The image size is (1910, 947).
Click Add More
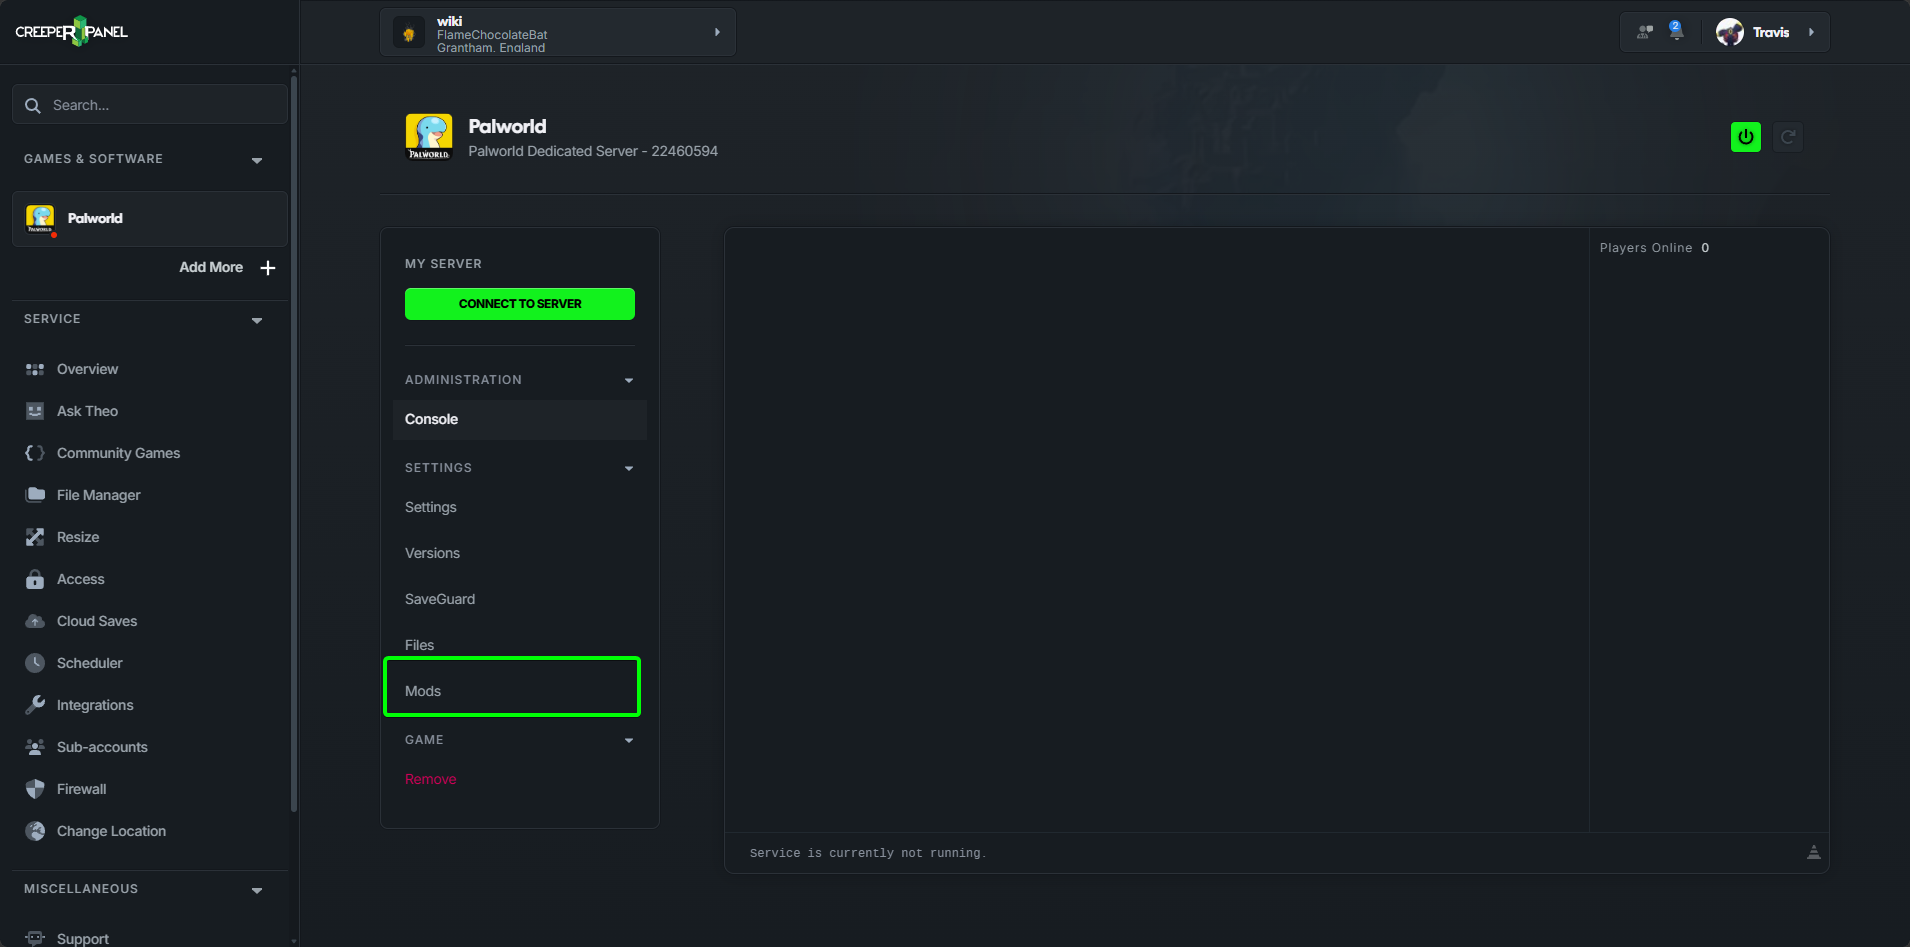click(211, 267)
